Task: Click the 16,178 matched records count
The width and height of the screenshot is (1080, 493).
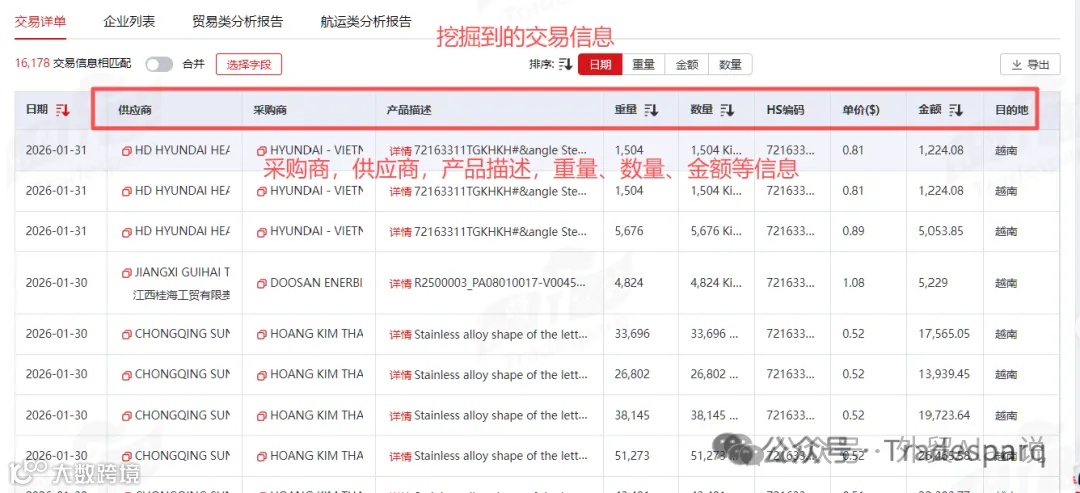Action: (x=32, y=63)
